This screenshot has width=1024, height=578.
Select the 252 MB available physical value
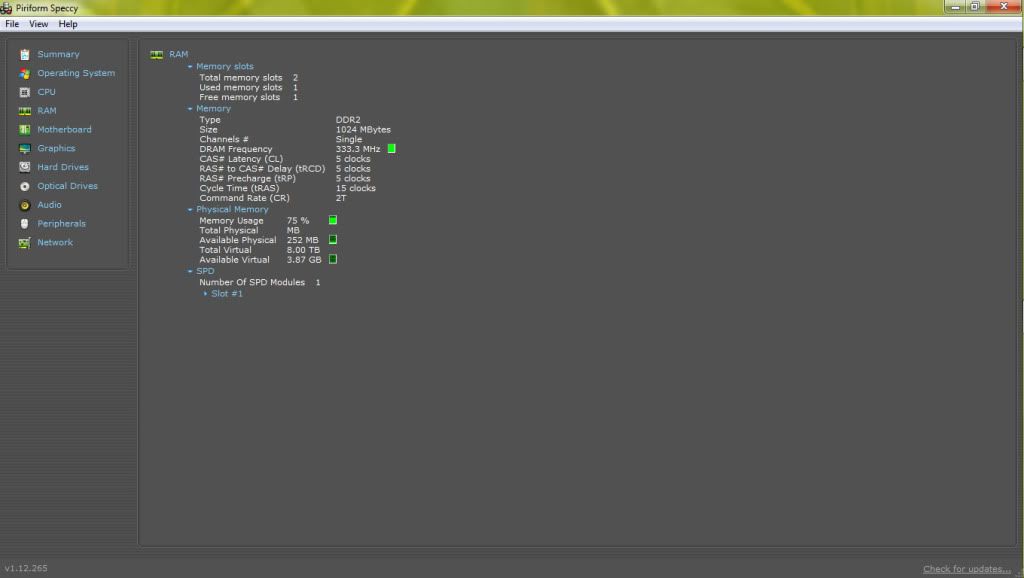pos(302,240)
